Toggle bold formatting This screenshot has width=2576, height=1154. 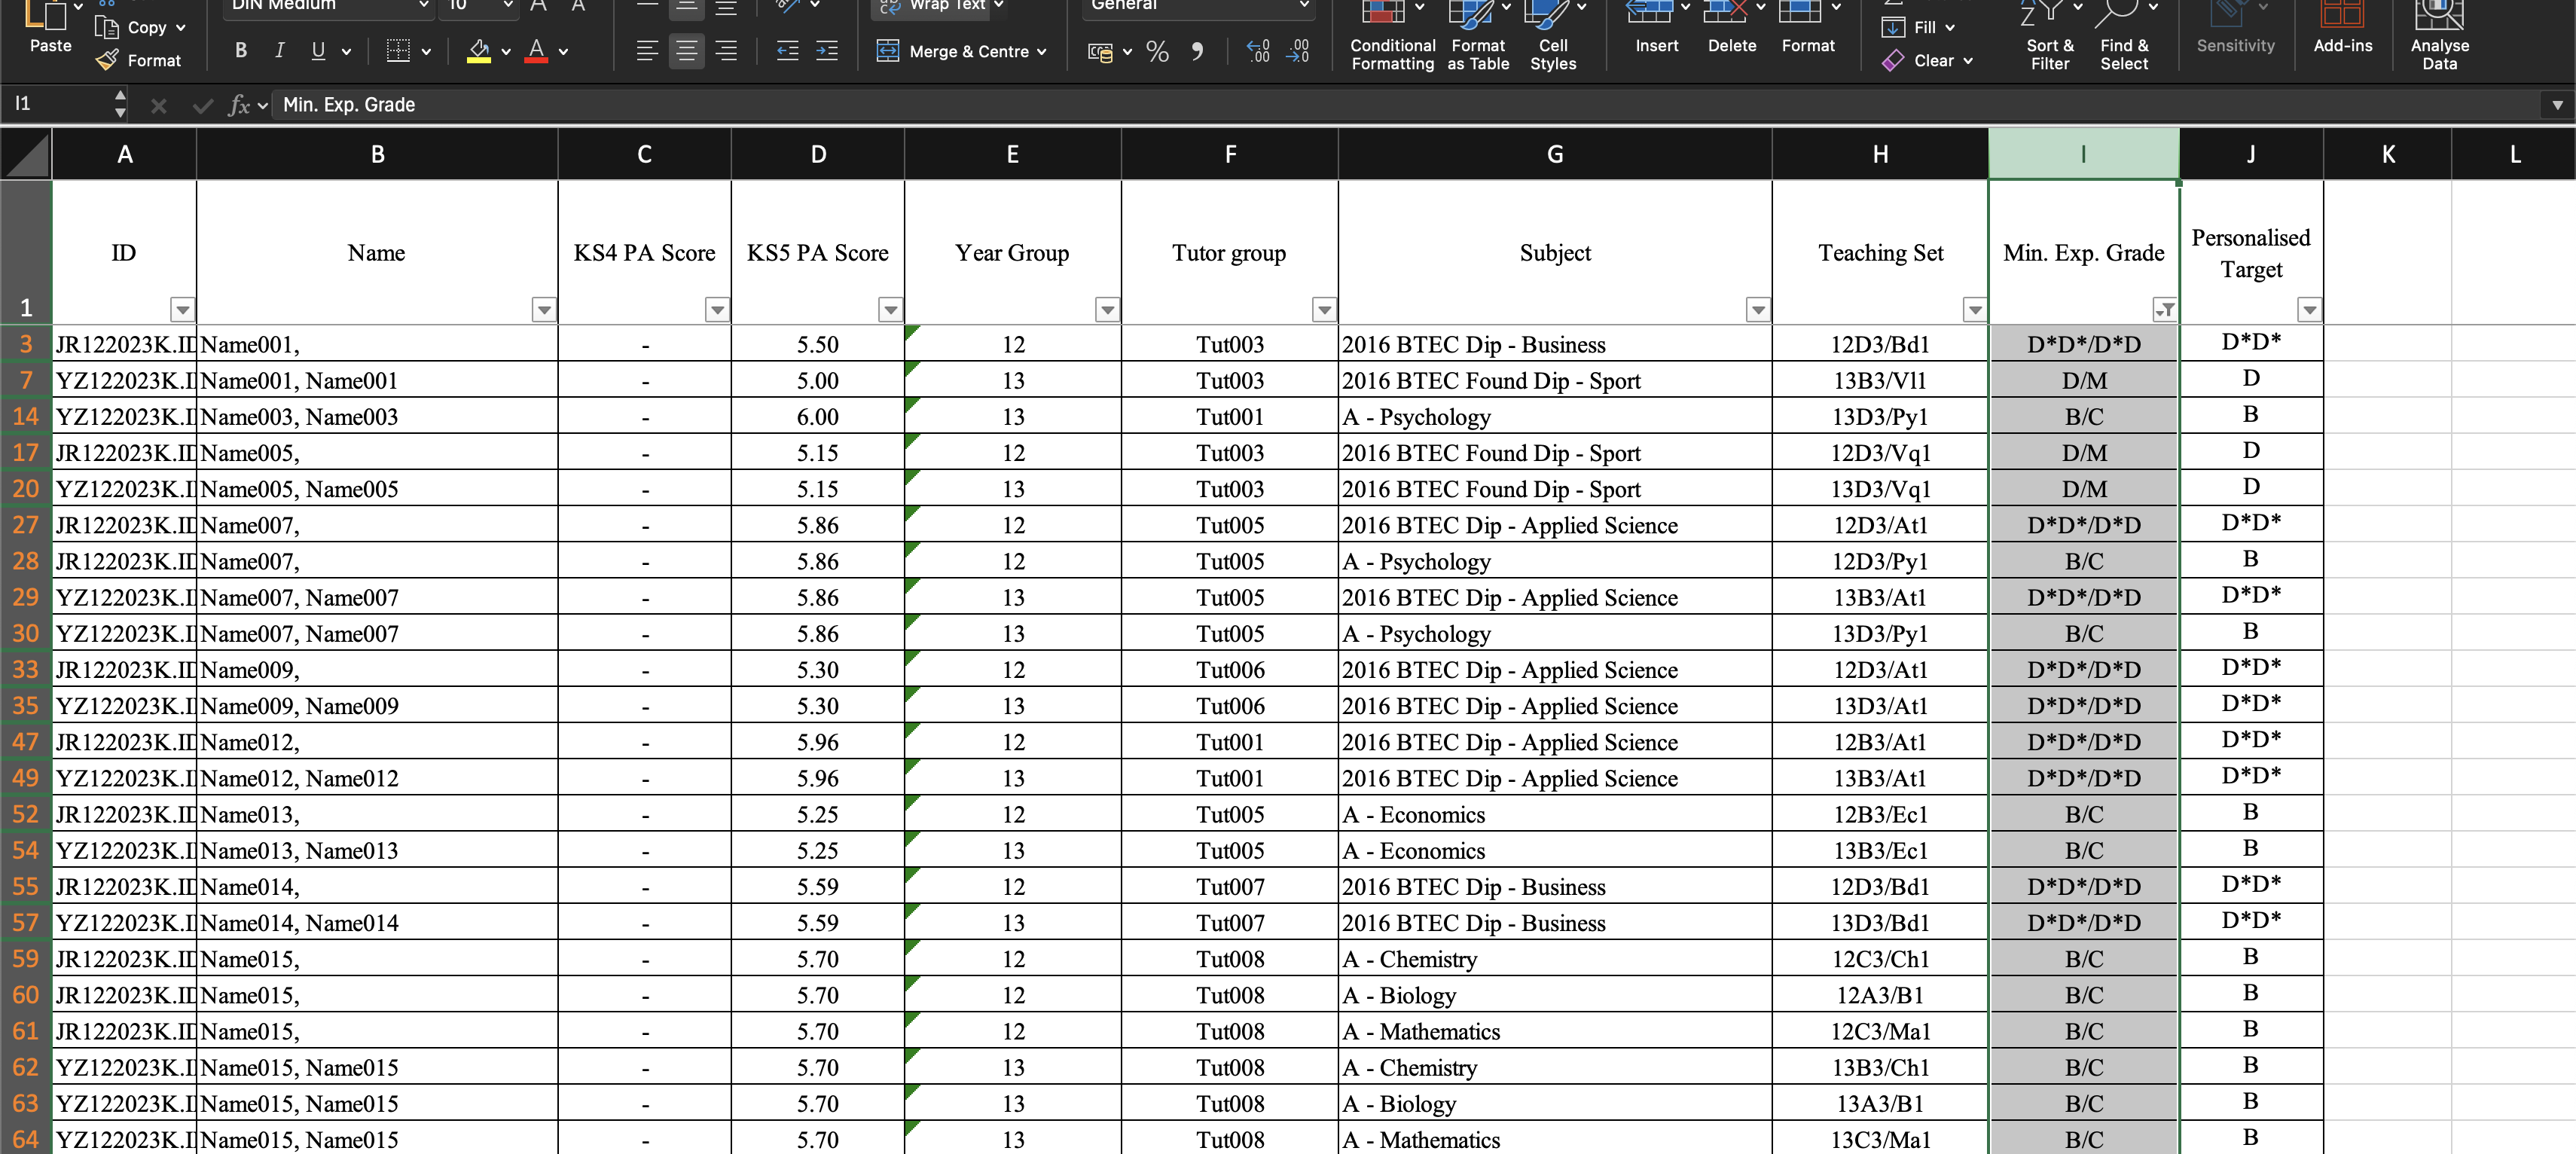click(240, 50)
